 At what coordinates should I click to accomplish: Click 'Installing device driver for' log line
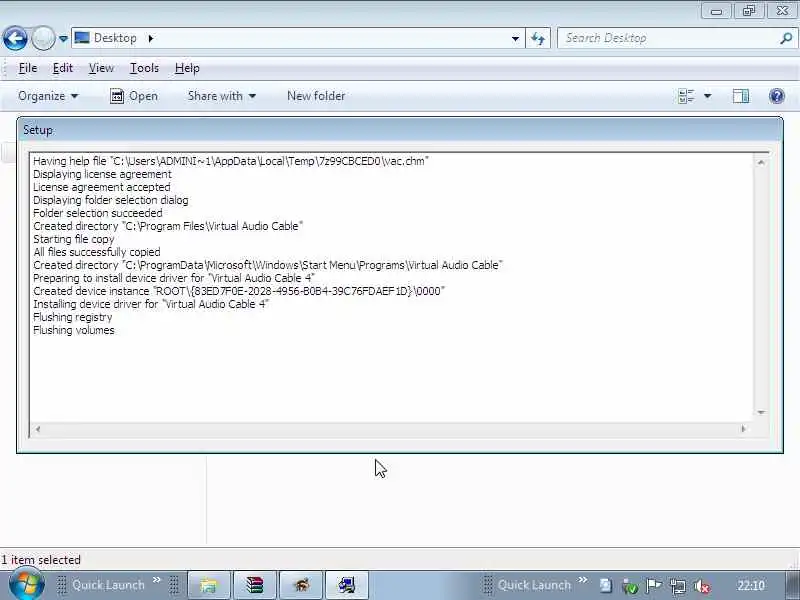point(151,304)
